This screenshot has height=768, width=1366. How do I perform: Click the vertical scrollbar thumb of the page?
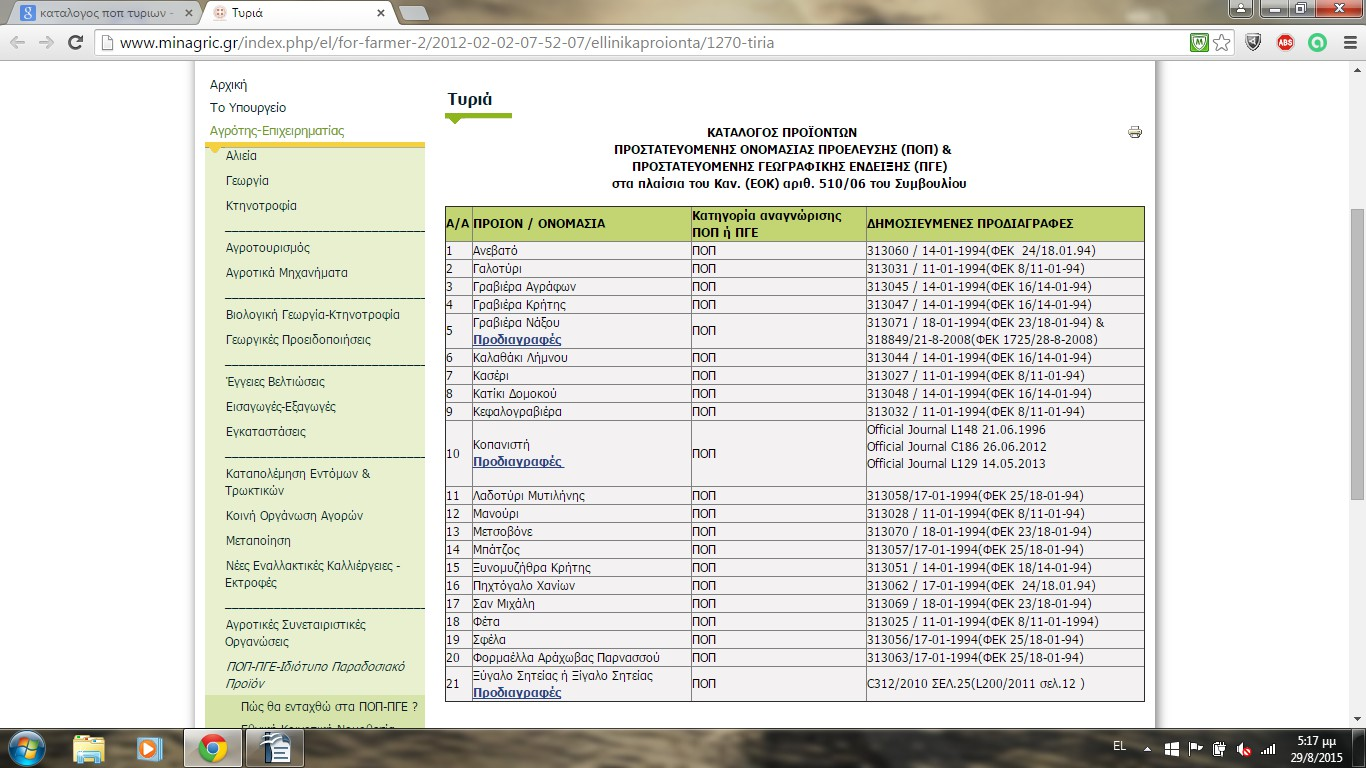coord(1357,354)
